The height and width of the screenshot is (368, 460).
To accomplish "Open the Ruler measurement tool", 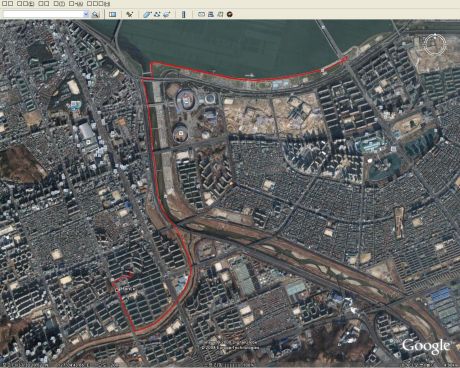I will click(183, 14).
